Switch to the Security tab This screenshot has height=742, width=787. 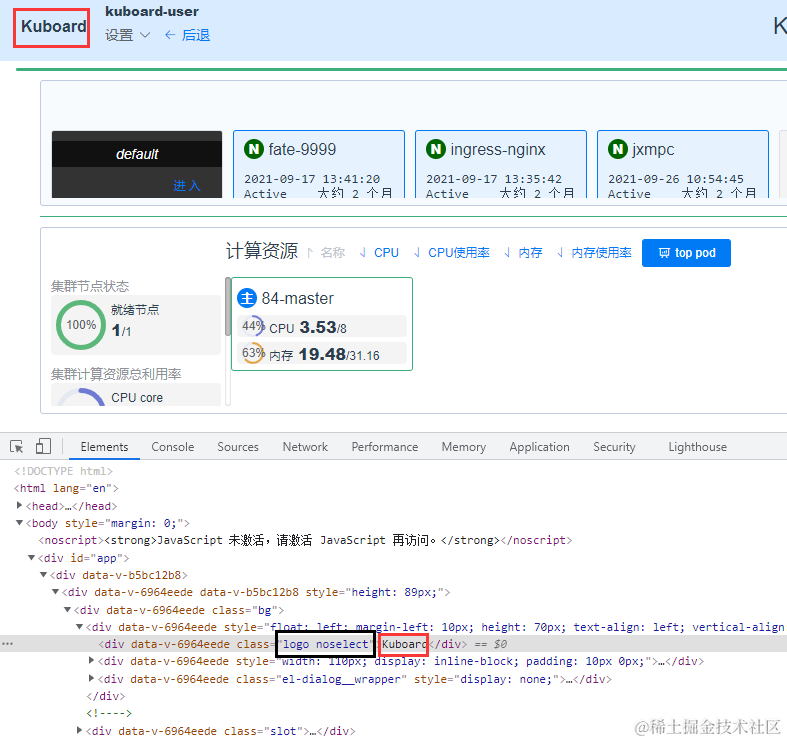coord(614,447)
